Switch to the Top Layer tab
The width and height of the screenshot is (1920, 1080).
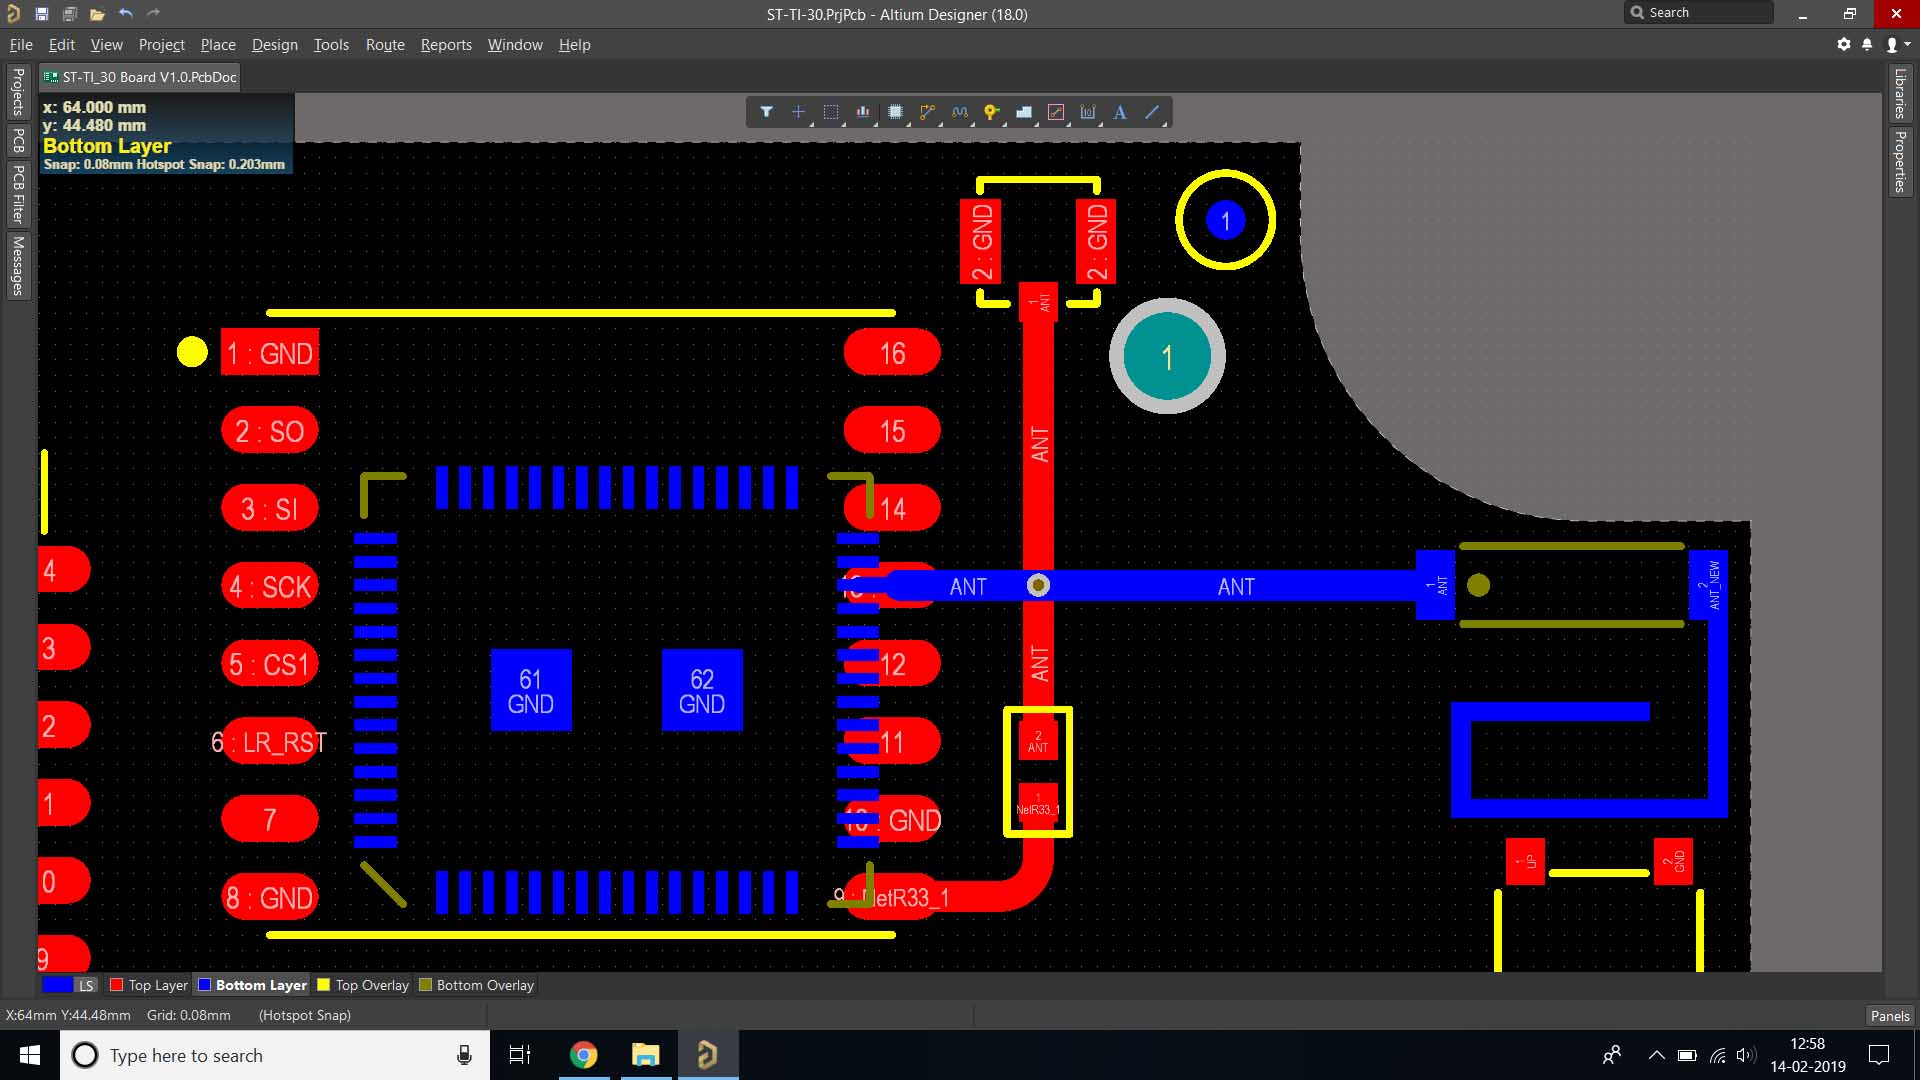pos(148,985)
